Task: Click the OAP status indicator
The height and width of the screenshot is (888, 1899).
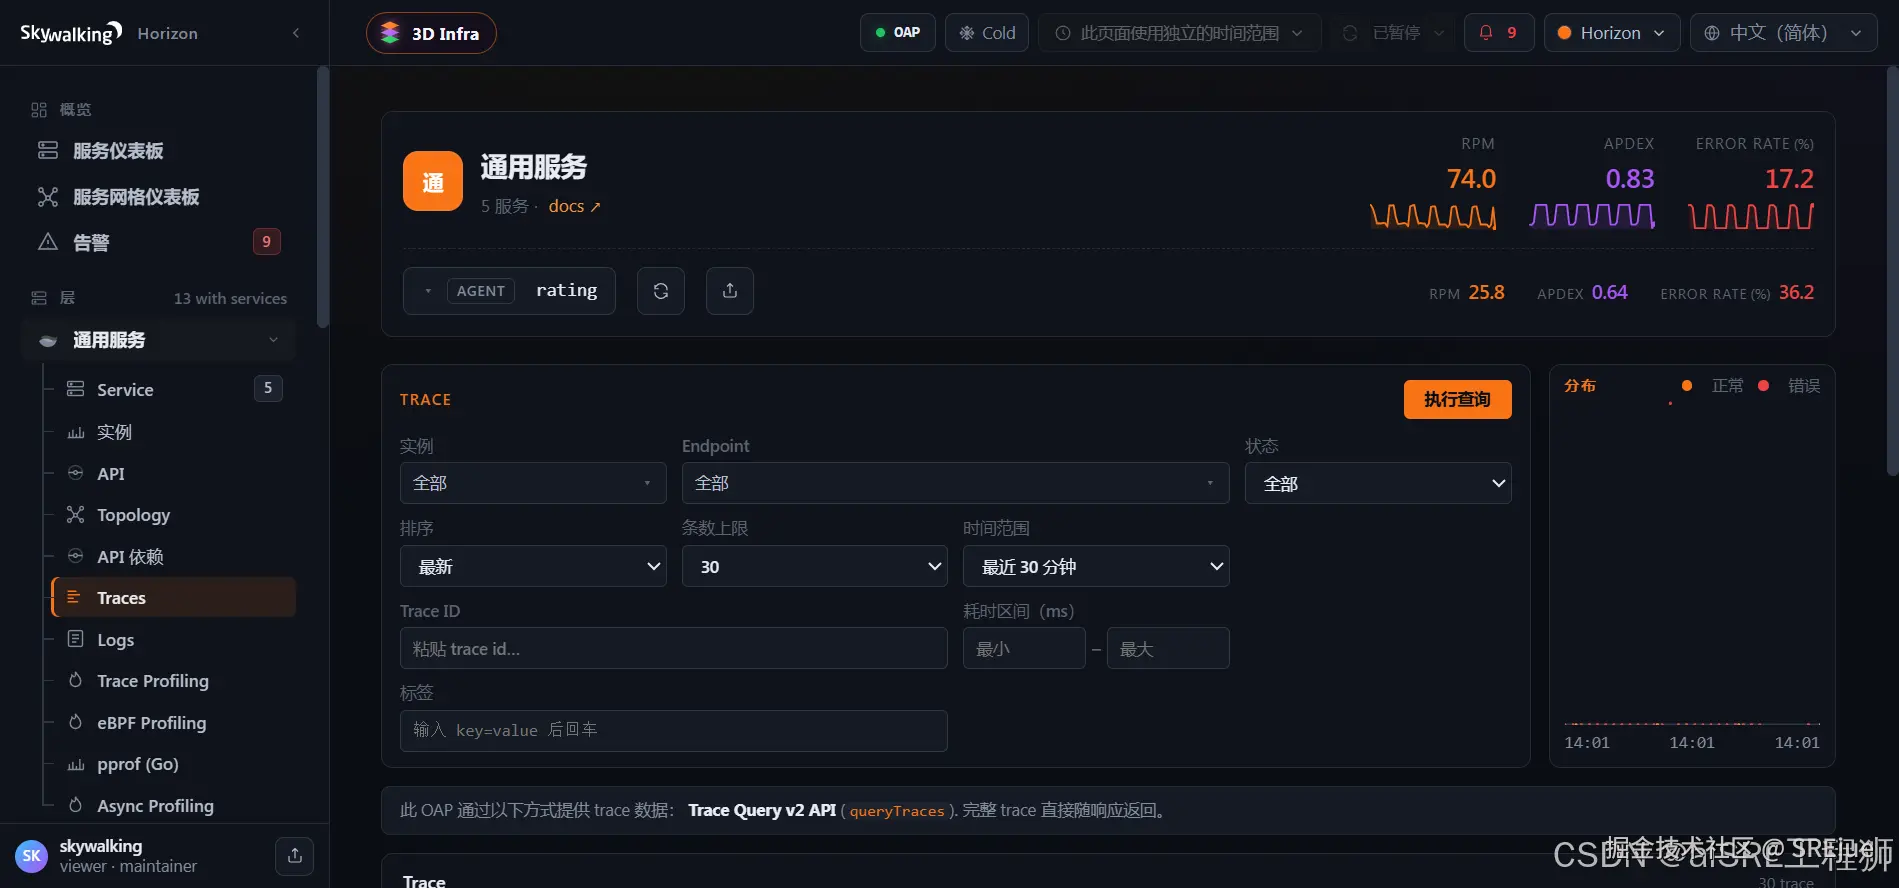Action: (897, 33)
